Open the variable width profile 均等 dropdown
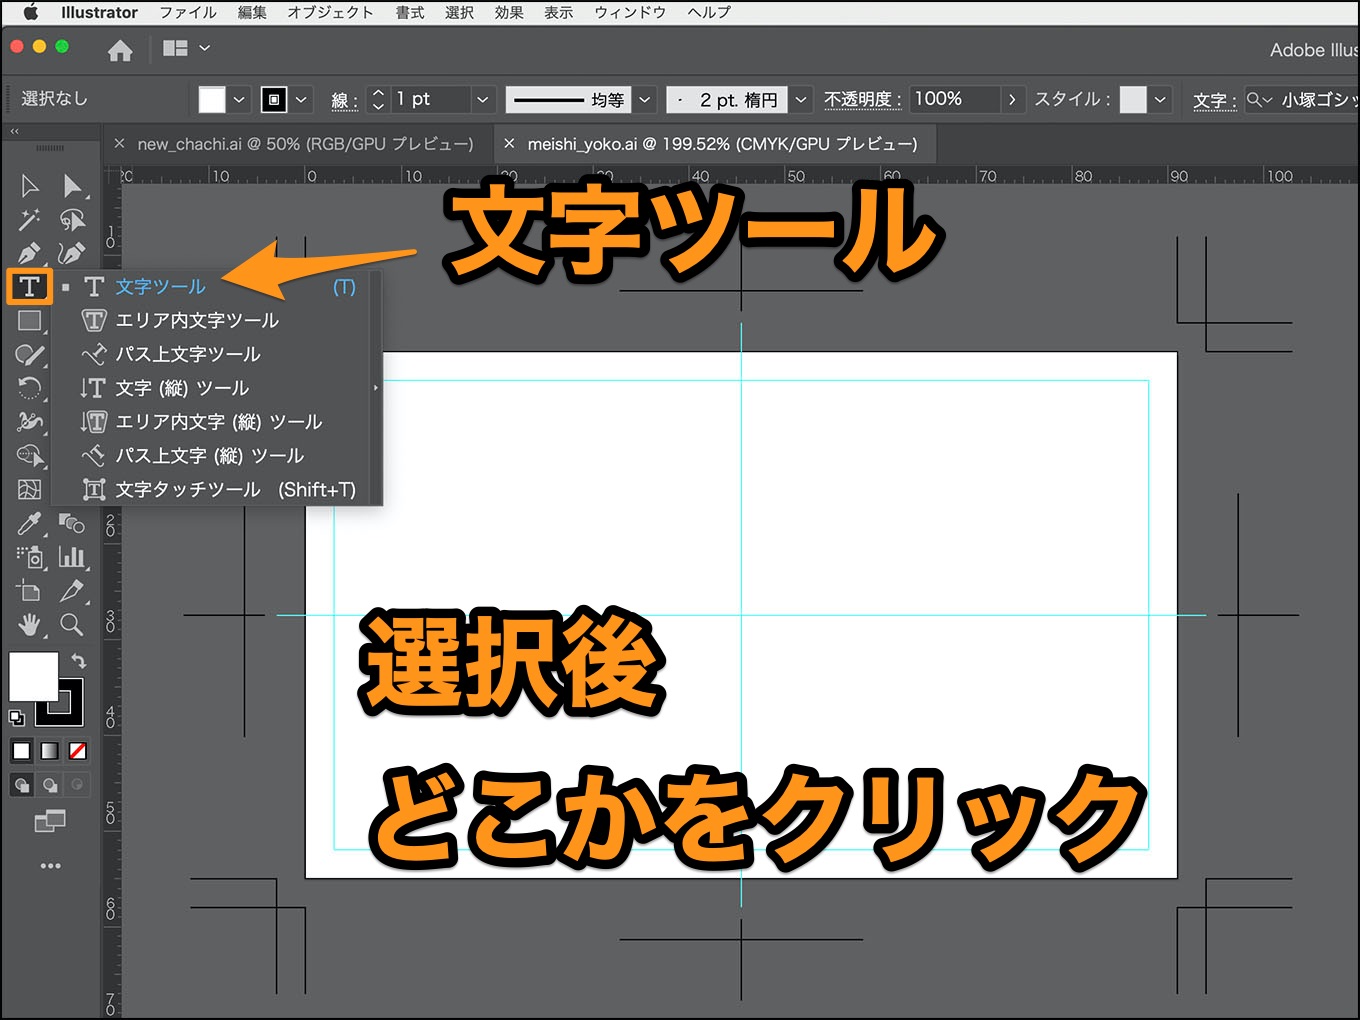This screenshot has height=1020, width=1360. coord(645,100)
